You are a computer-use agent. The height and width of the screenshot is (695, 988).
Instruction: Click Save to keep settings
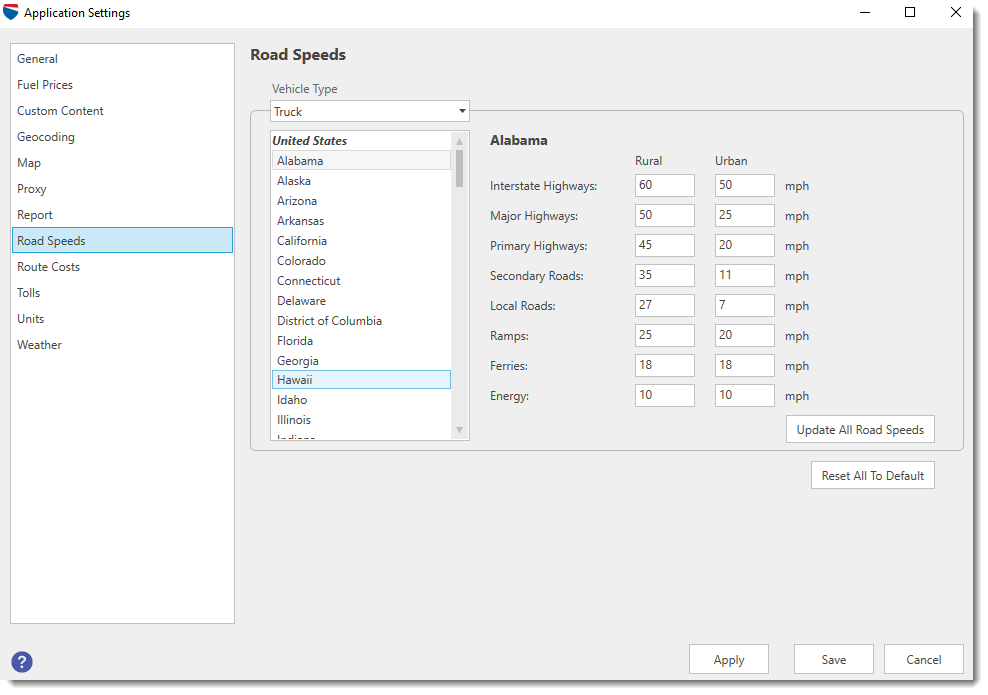833,660
